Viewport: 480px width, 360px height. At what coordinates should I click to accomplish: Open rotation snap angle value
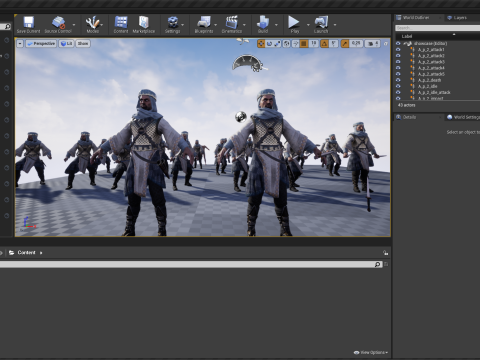click(334, 44)
